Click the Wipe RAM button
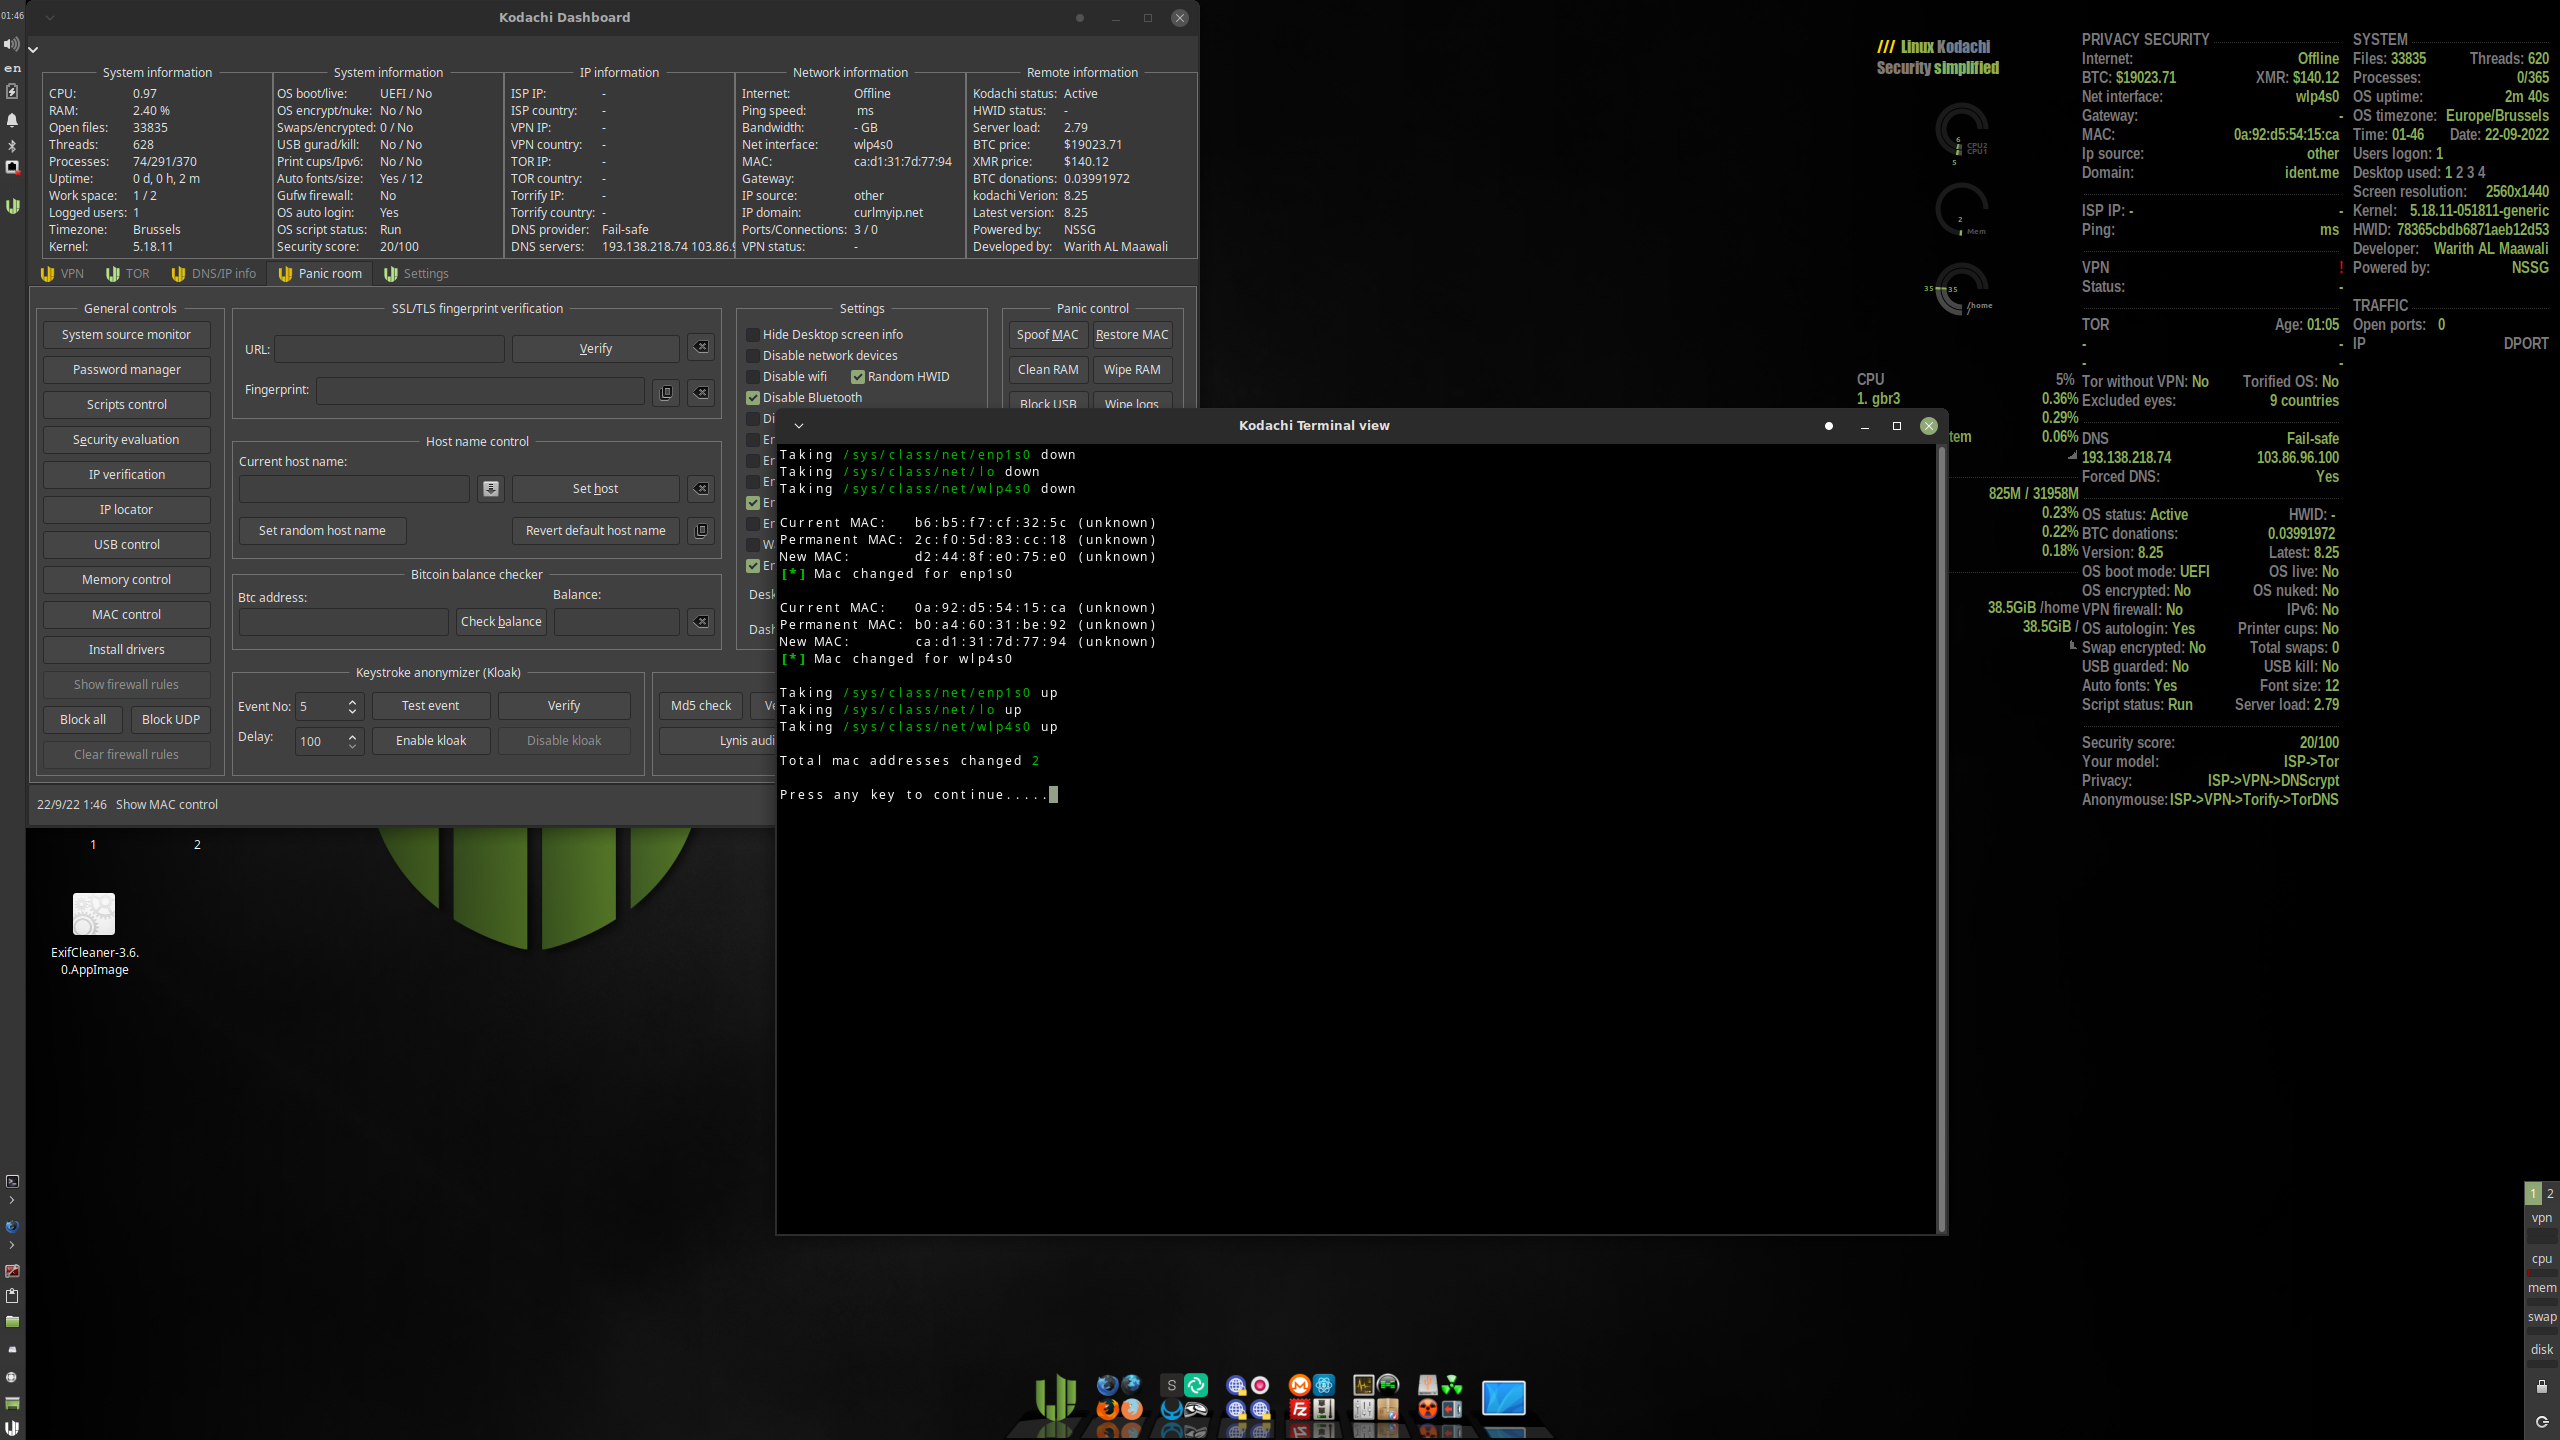This screenshot has width=2560, height=1440. coord(1132,370)
